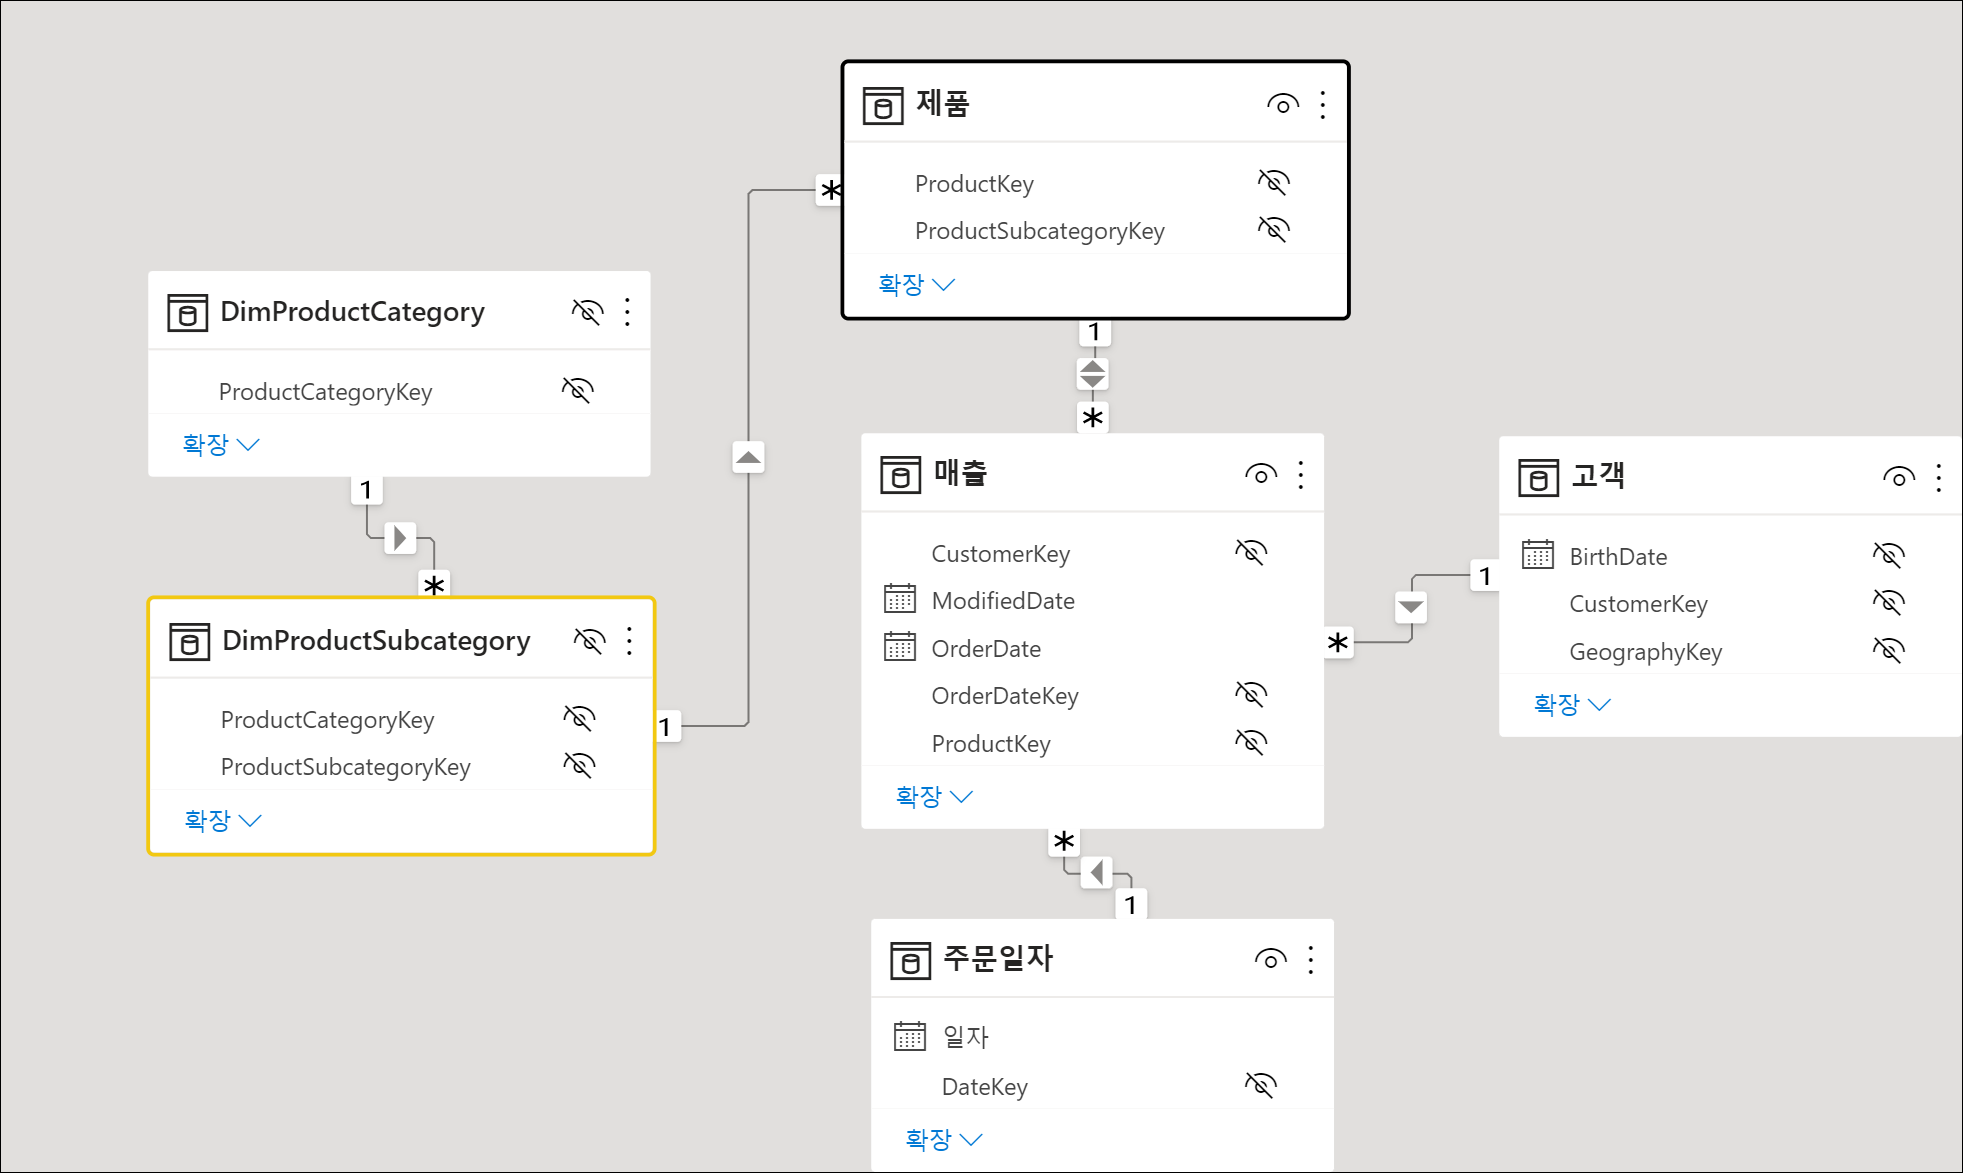Open more options for DimProductSubcategory table
Viewport: 1963px width, 1173px height.
(x=629, y=641)
